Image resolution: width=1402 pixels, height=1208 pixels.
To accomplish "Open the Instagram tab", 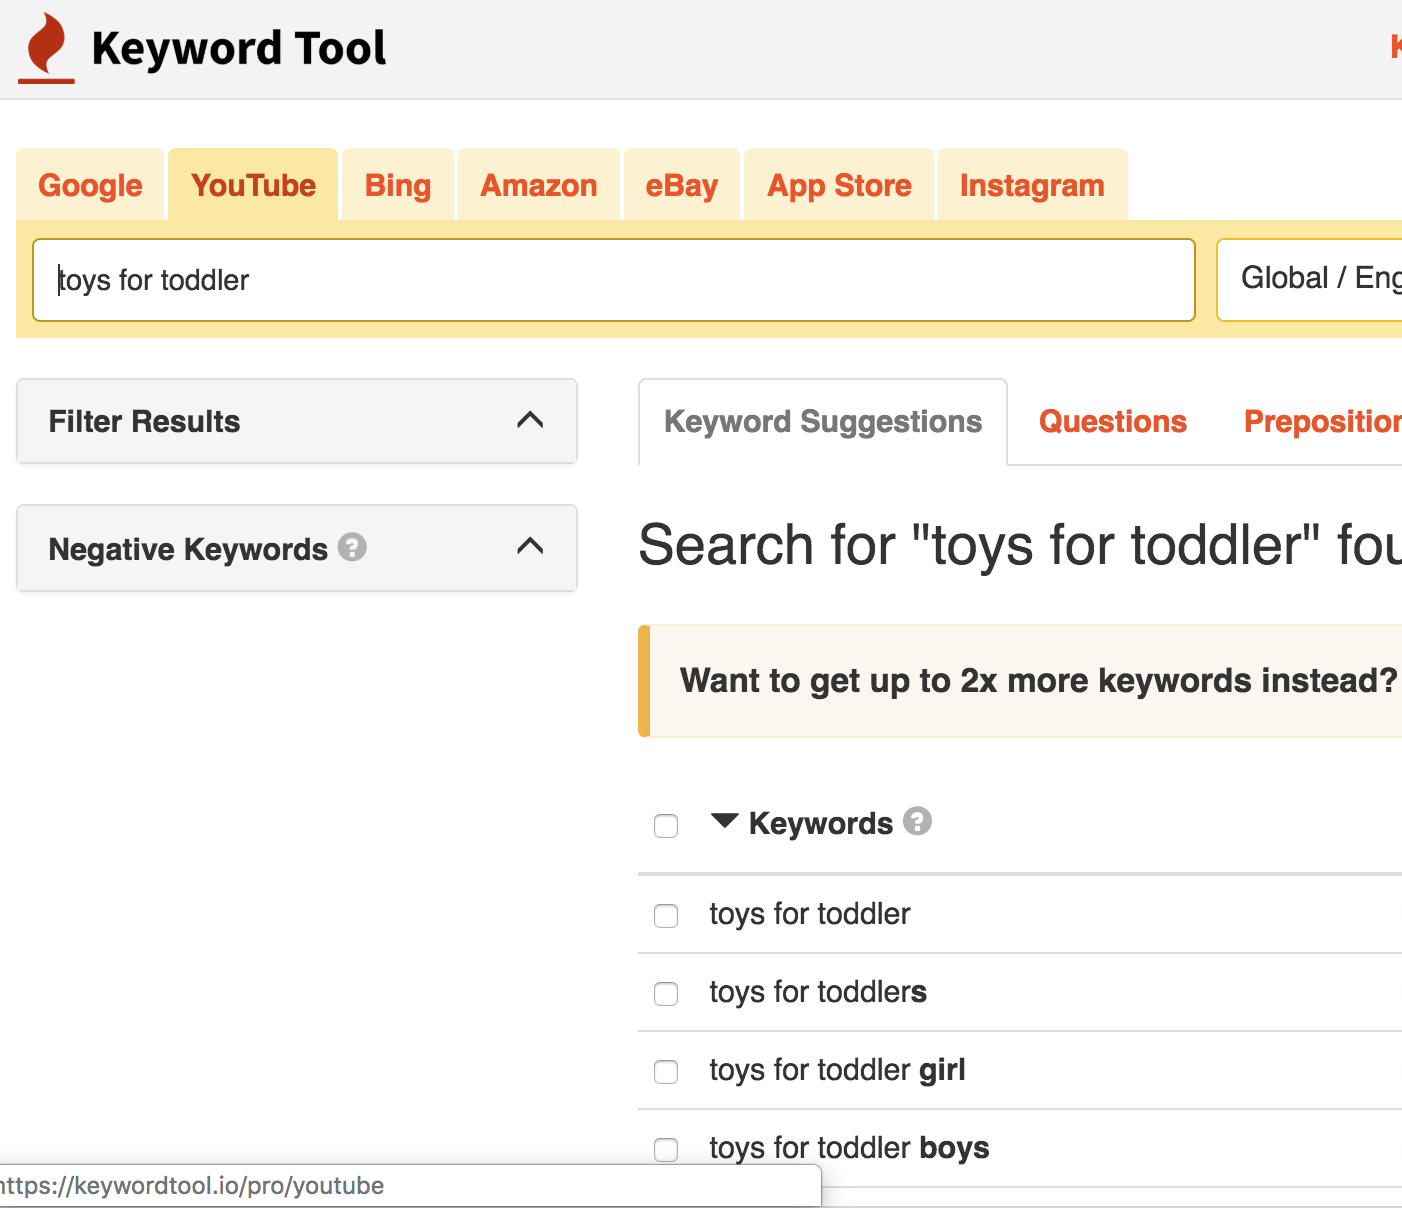I will pyautogui.click(x=1032, y=185).
